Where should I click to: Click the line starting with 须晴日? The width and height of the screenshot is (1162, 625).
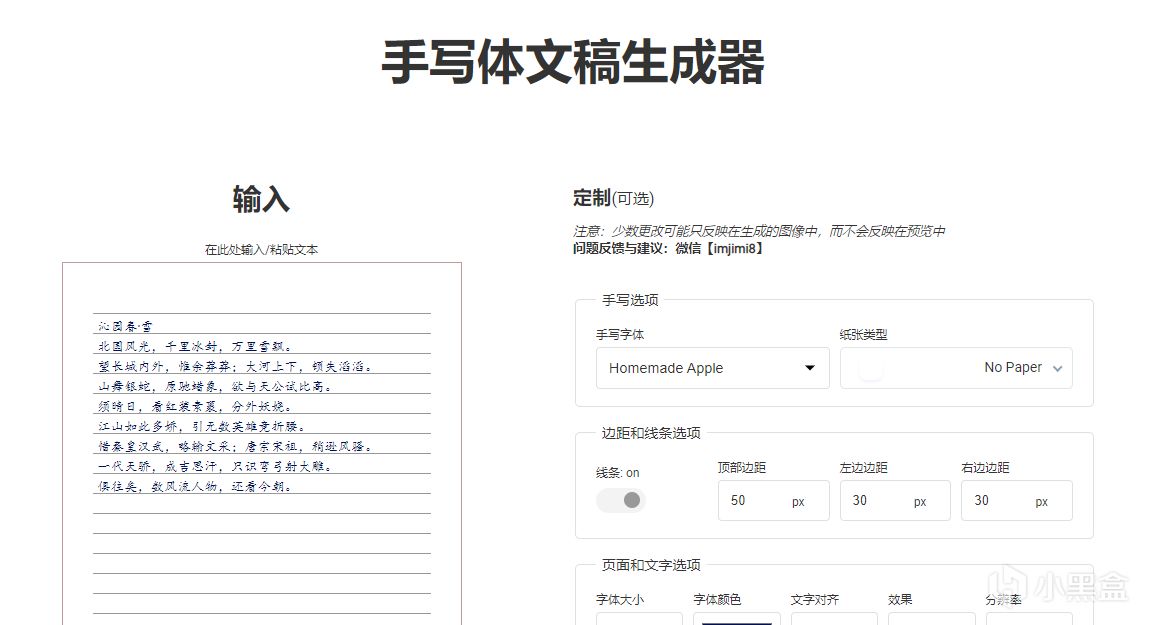coord(195,406)
